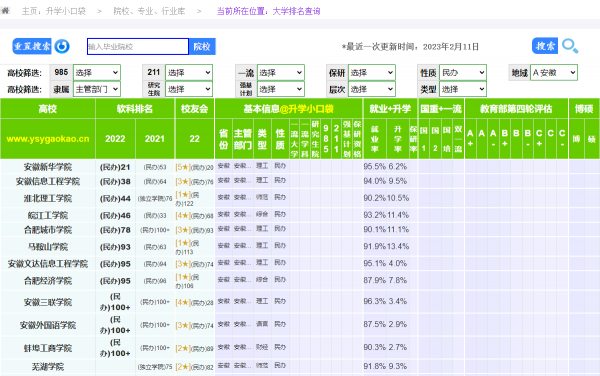This screenshot has height=376, width=600.
Task: Select 合肥经济学院 row name
Action: [48, 281]
